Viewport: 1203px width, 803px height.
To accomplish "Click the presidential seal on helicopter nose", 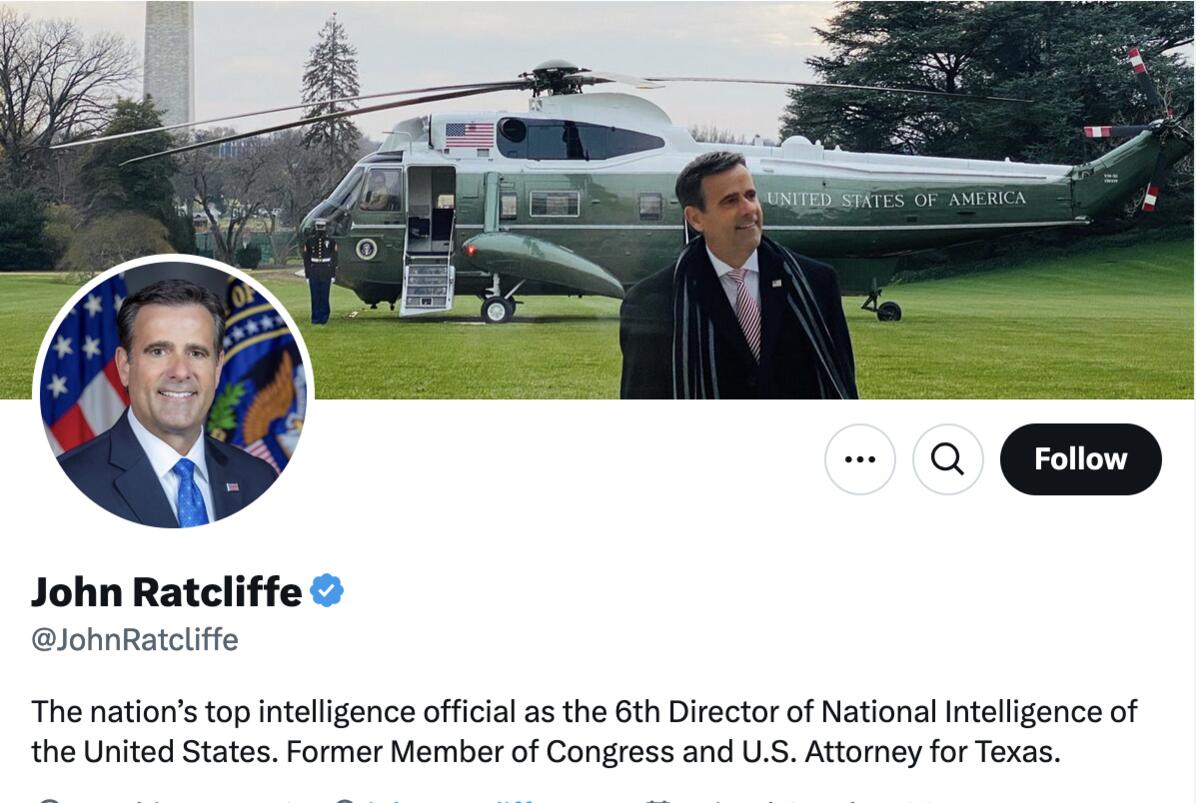I will point(366,248).
